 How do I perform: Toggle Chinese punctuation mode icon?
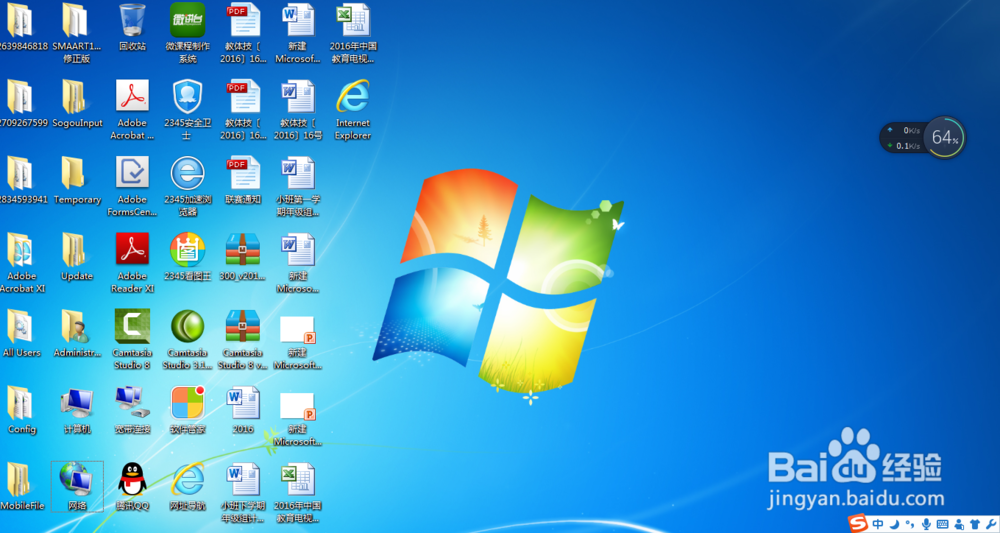click(x=909, y=524)
